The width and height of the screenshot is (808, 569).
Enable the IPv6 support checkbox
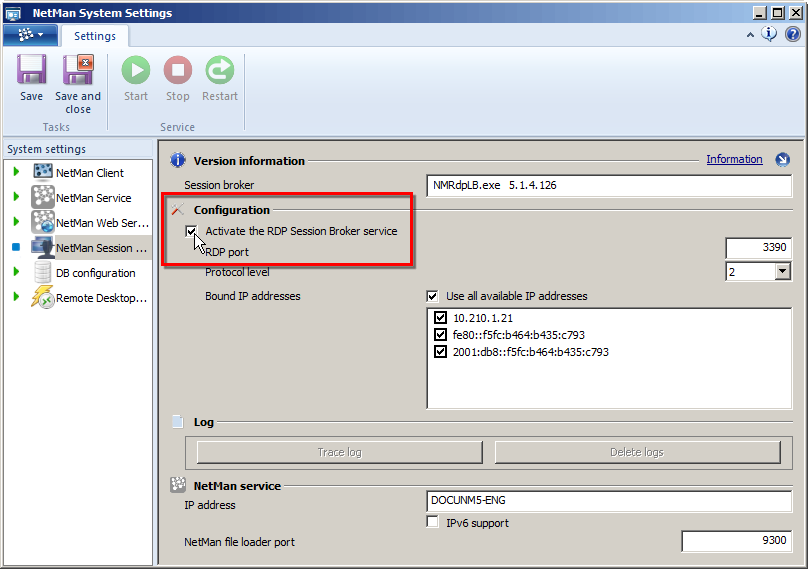tap(432, 523)
